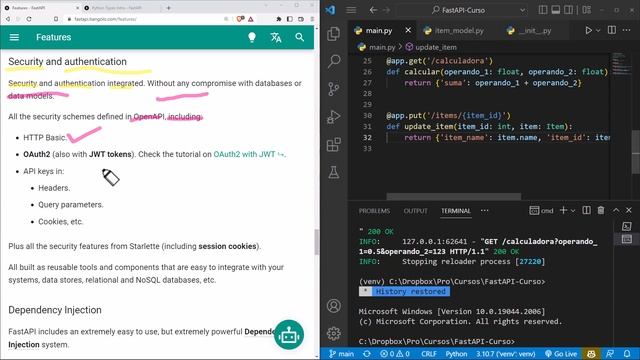The width and height of the screenshot is (640, 360).
Task: Open the Manage gear menu
Action: (333, 333)
